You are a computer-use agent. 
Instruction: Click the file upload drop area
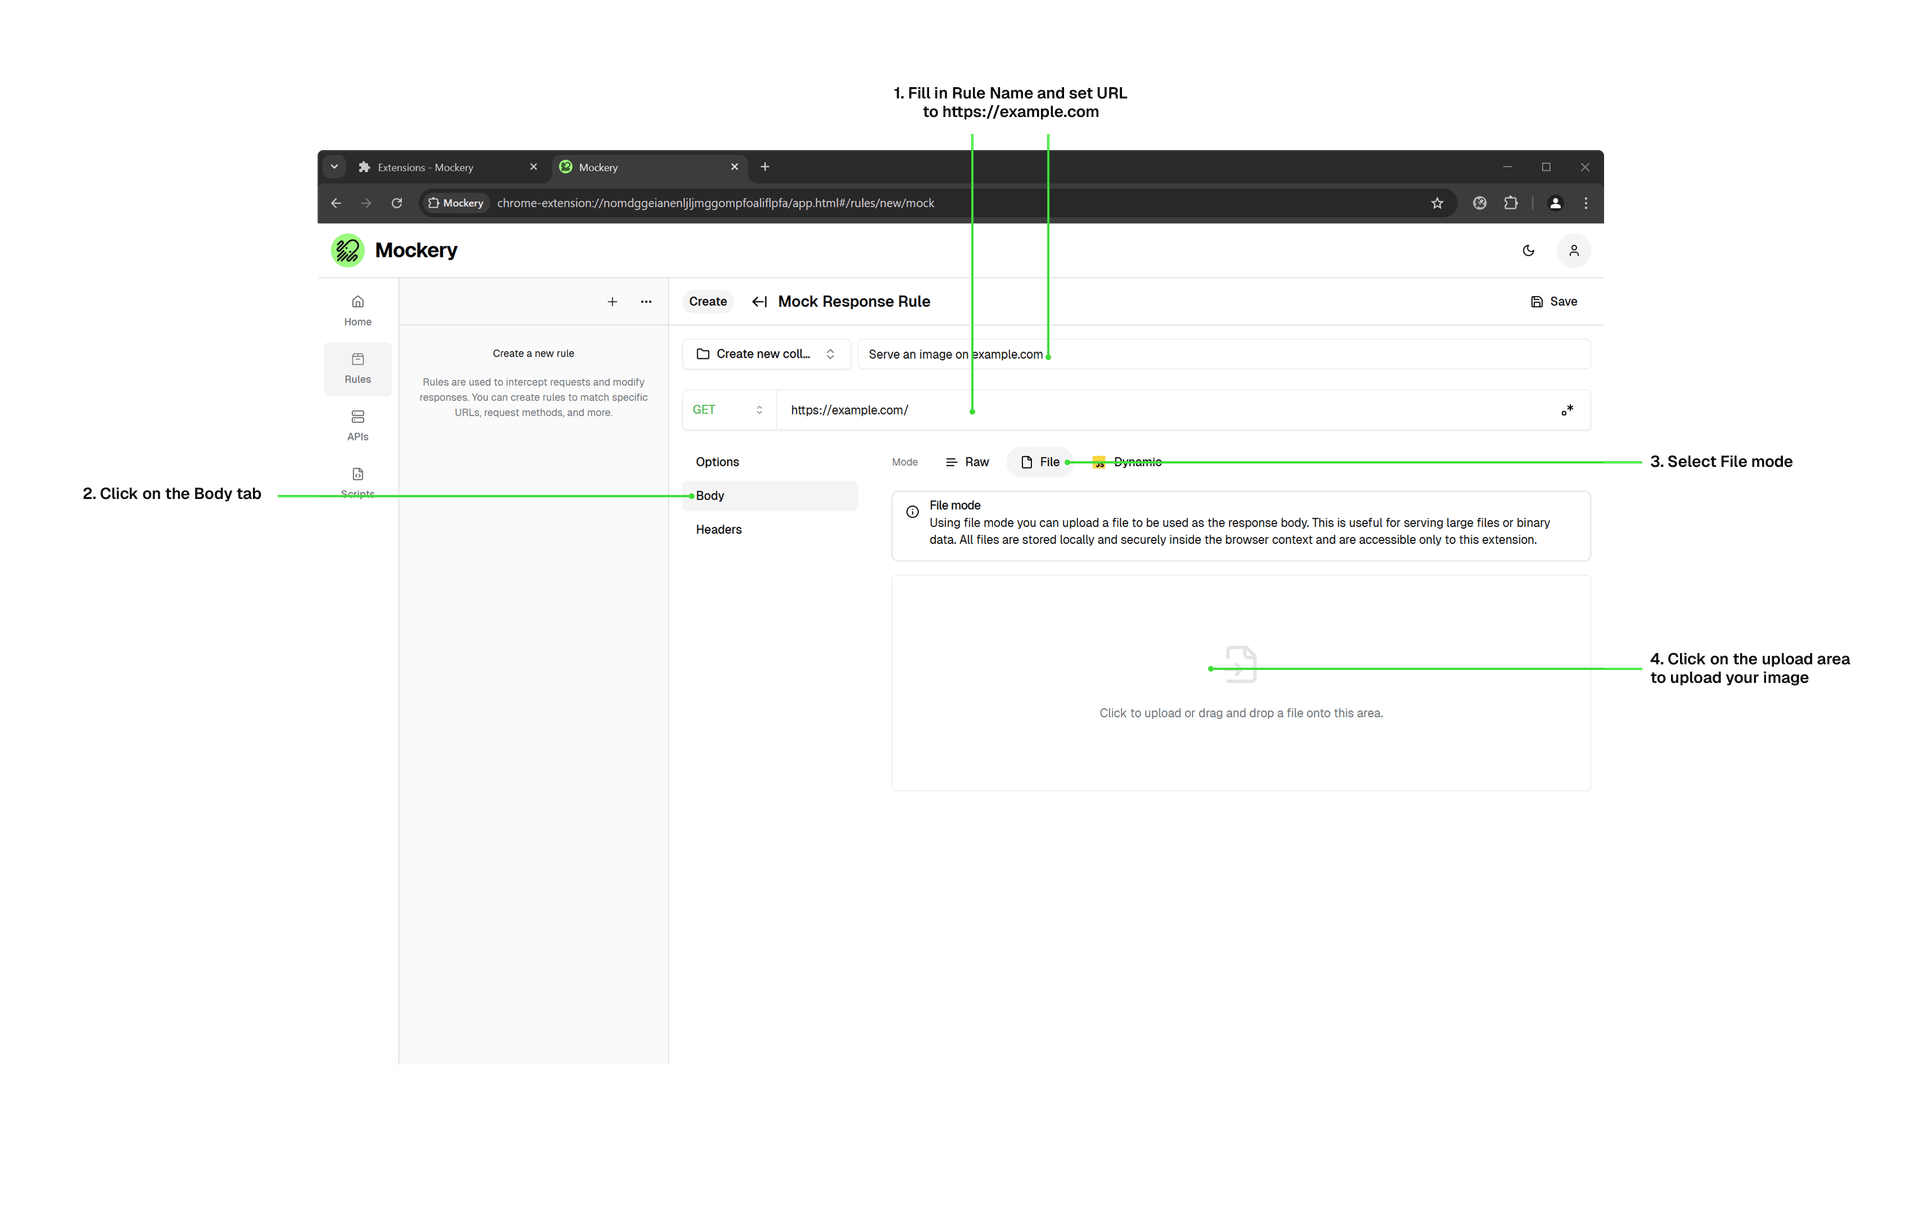1240,683
